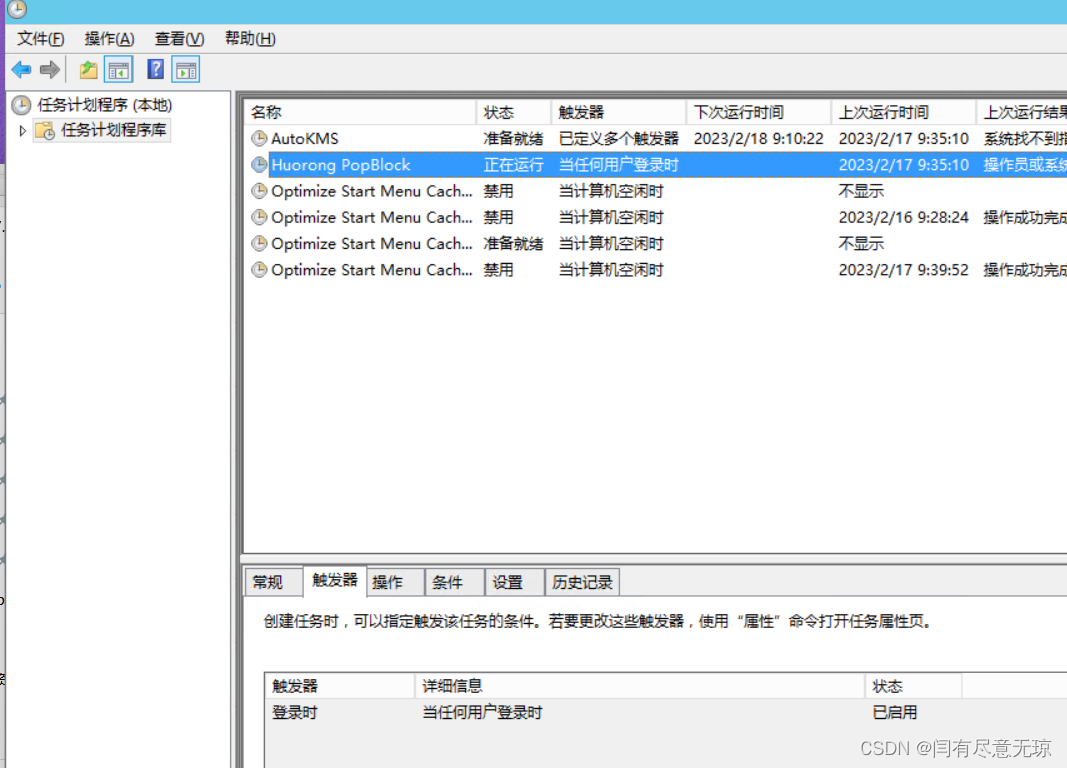1067x768 pixels.
Task: Click the 当任何用户登录时 trigger detail cell
Action: (482, 713)
